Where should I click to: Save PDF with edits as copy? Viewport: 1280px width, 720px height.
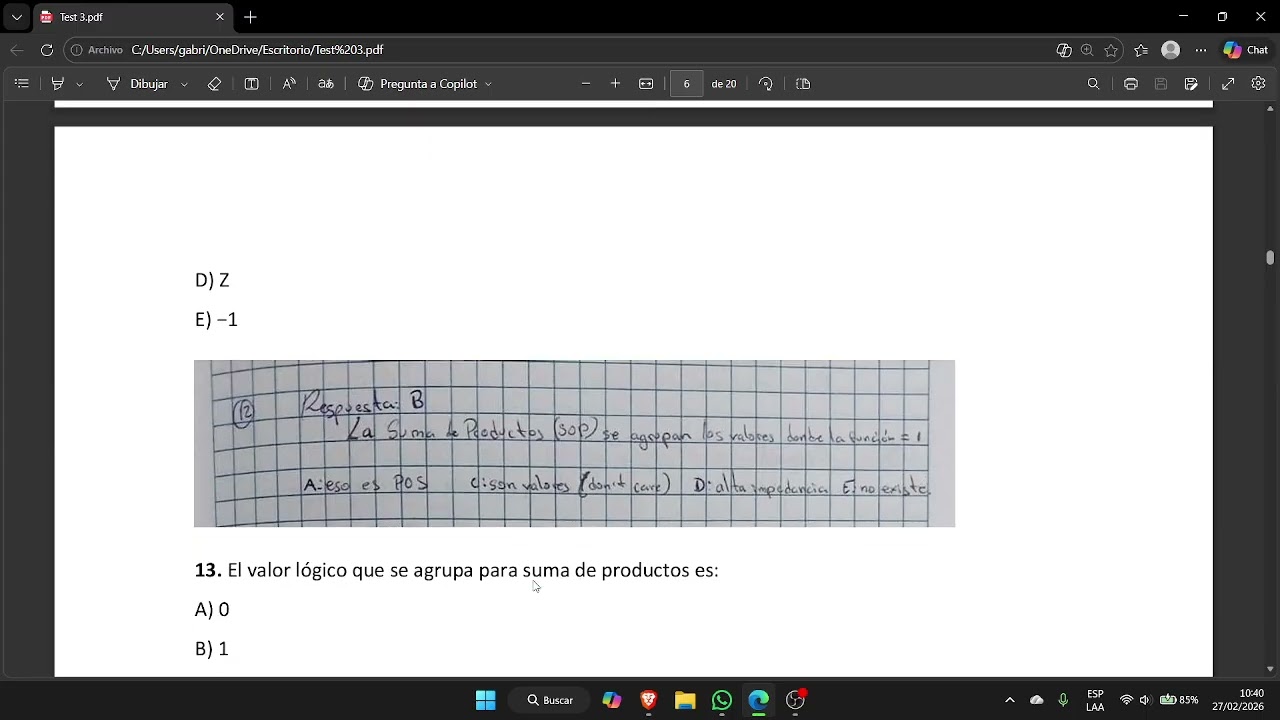[1191, 84]
